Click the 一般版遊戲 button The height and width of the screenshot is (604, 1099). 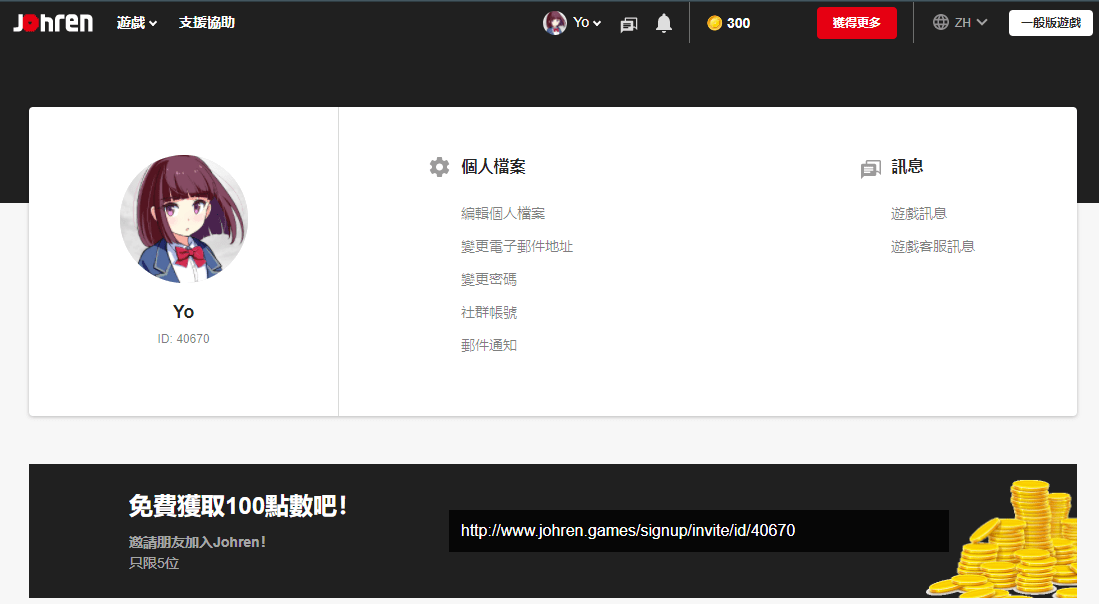1051,23
